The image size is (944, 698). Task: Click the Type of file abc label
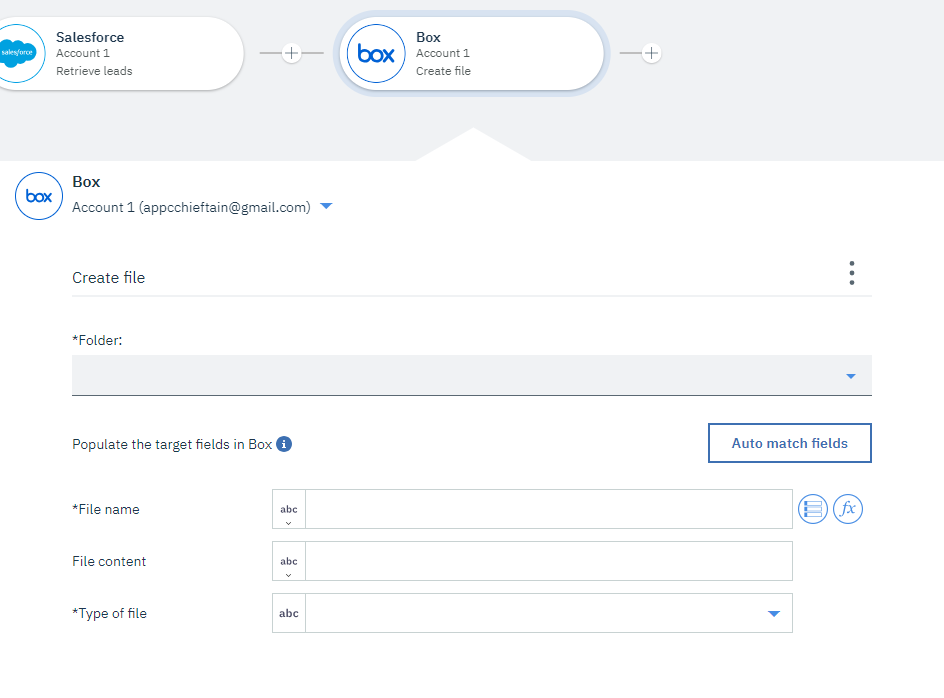pos(289,613)
